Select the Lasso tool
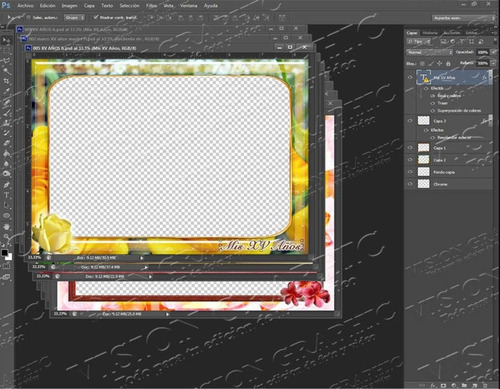Screen dimensions: 500x389 pyautogui.click(x=6, y=61)
